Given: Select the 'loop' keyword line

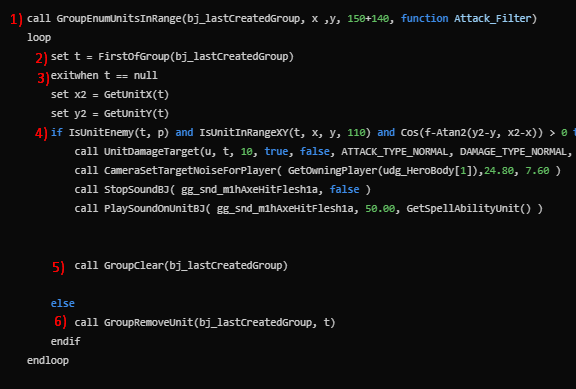Looking at the screenshot, I should click(x=39, y=37).
